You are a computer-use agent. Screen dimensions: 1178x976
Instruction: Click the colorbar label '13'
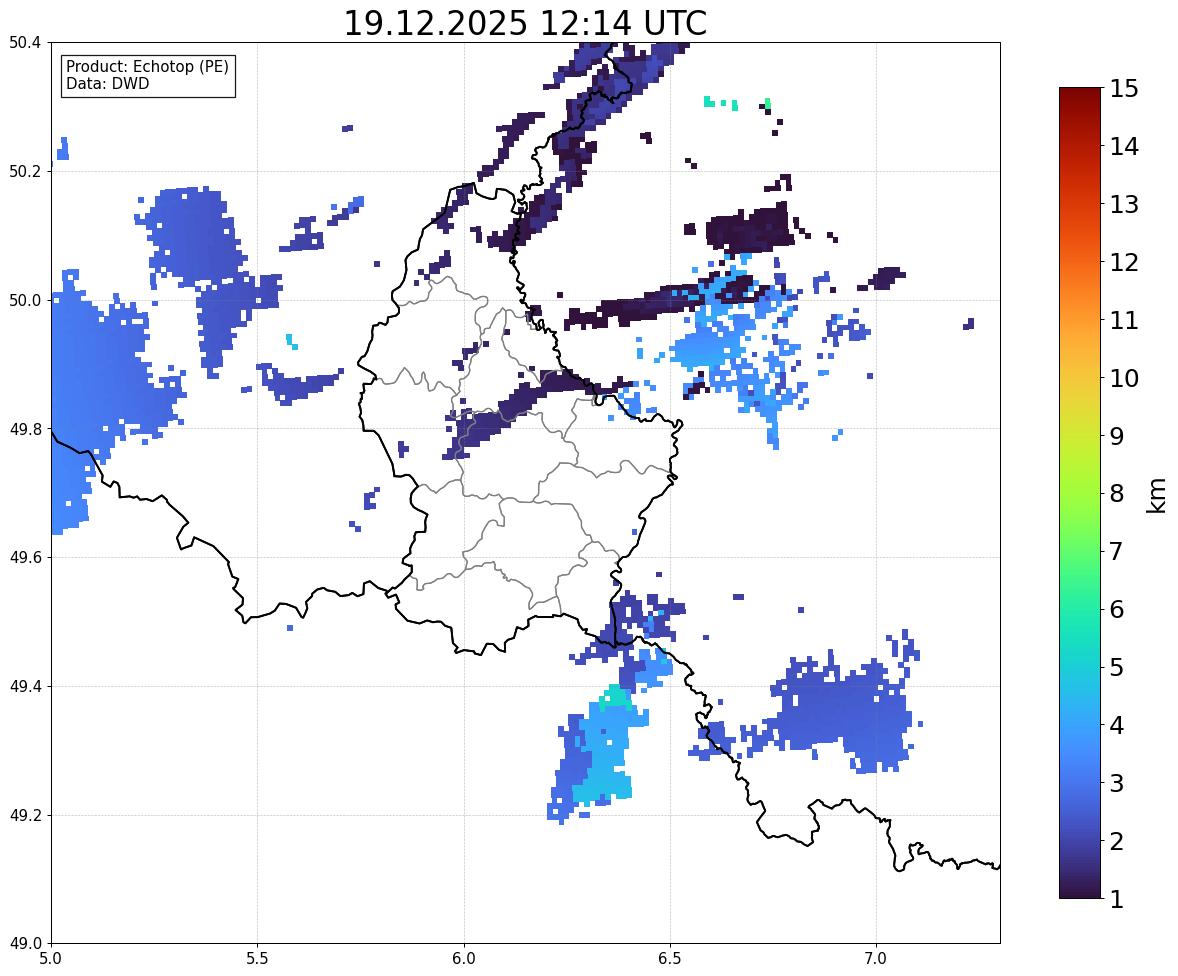coord(1124,204)
